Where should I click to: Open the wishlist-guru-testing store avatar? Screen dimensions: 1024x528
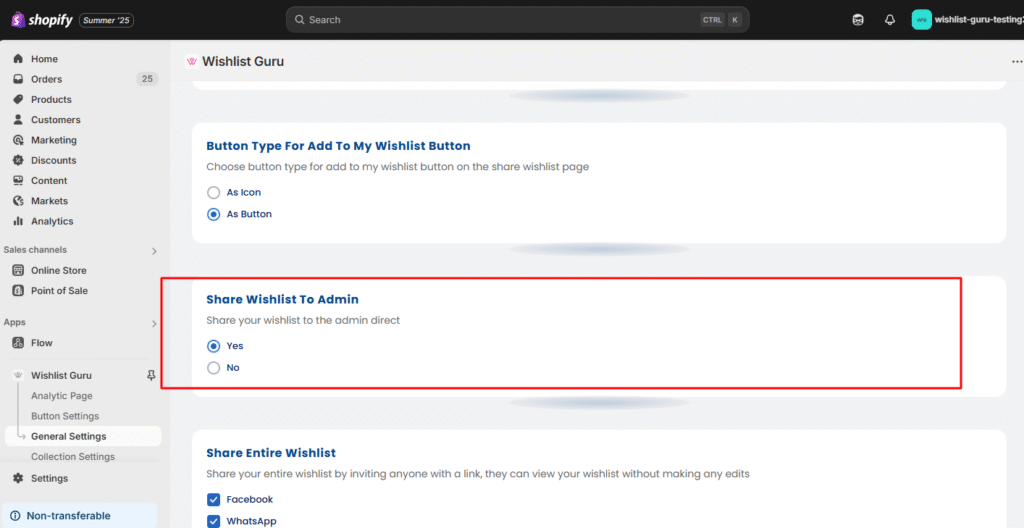tap(921, 20)
